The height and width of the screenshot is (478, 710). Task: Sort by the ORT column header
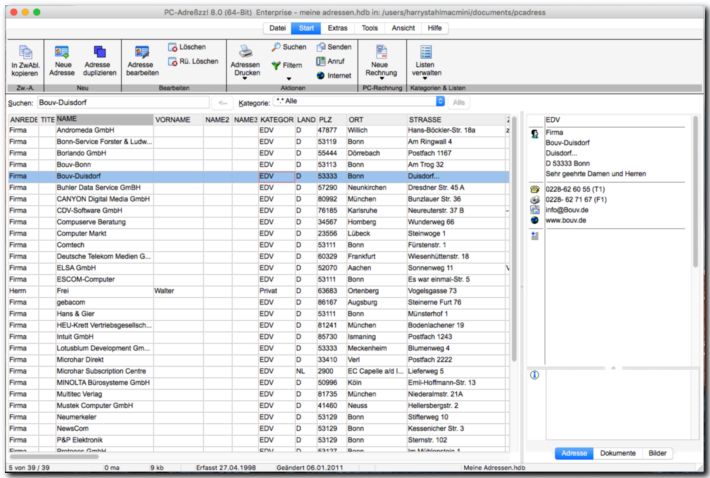pyautogui.click(x=376, y=120)
